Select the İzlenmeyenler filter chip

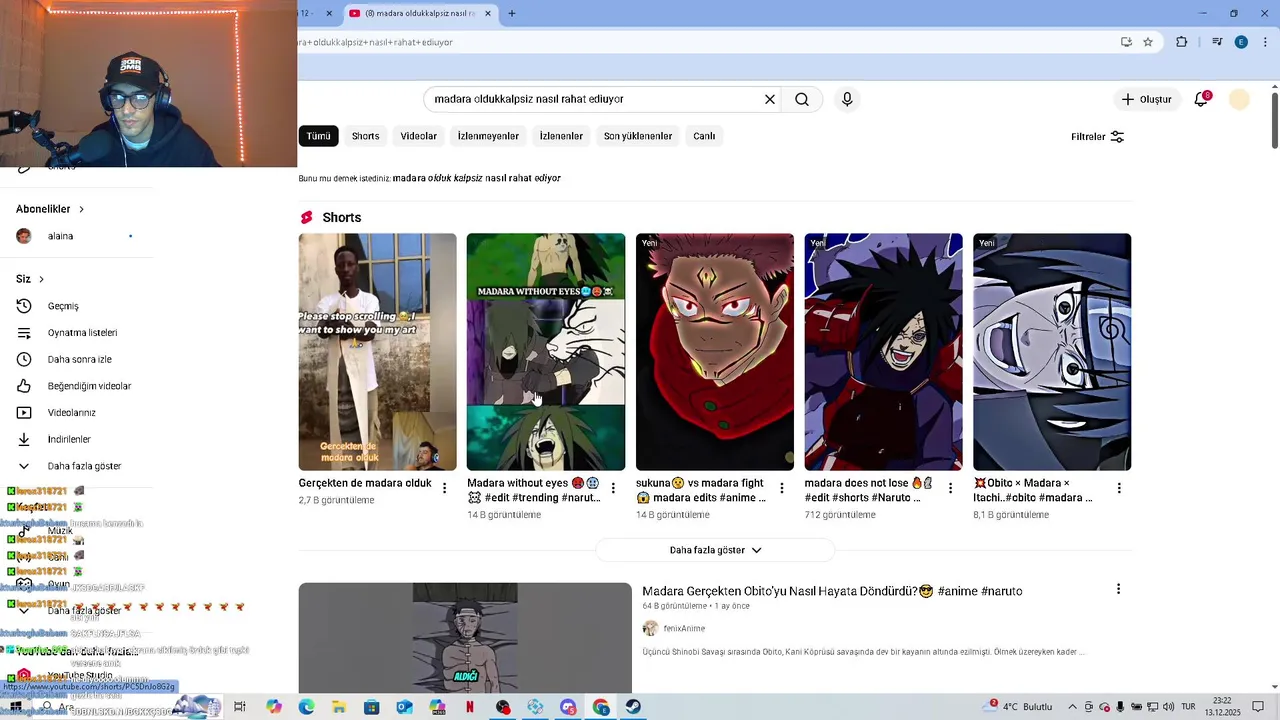coord(488,136)
